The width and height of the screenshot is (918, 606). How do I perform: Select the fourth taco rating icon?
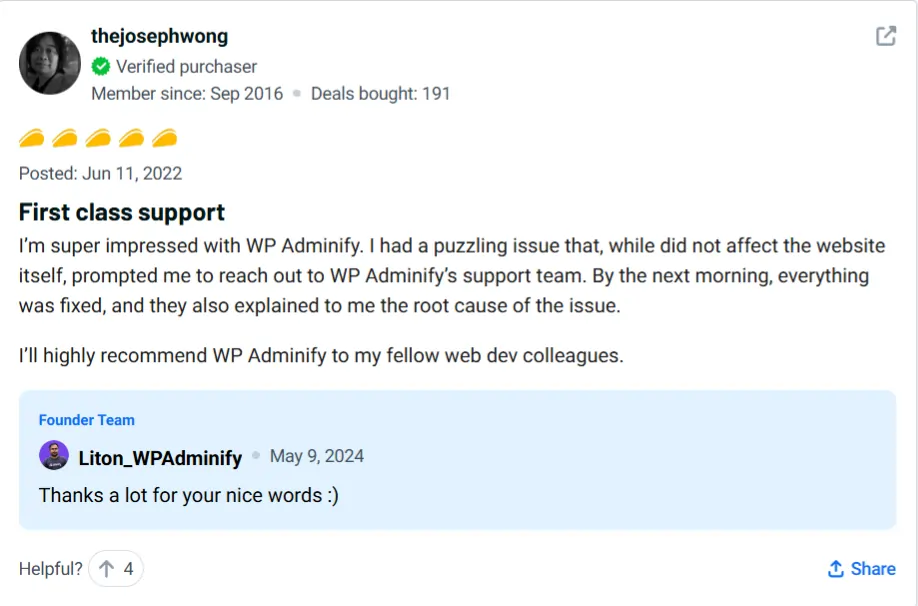click(133, 138)
